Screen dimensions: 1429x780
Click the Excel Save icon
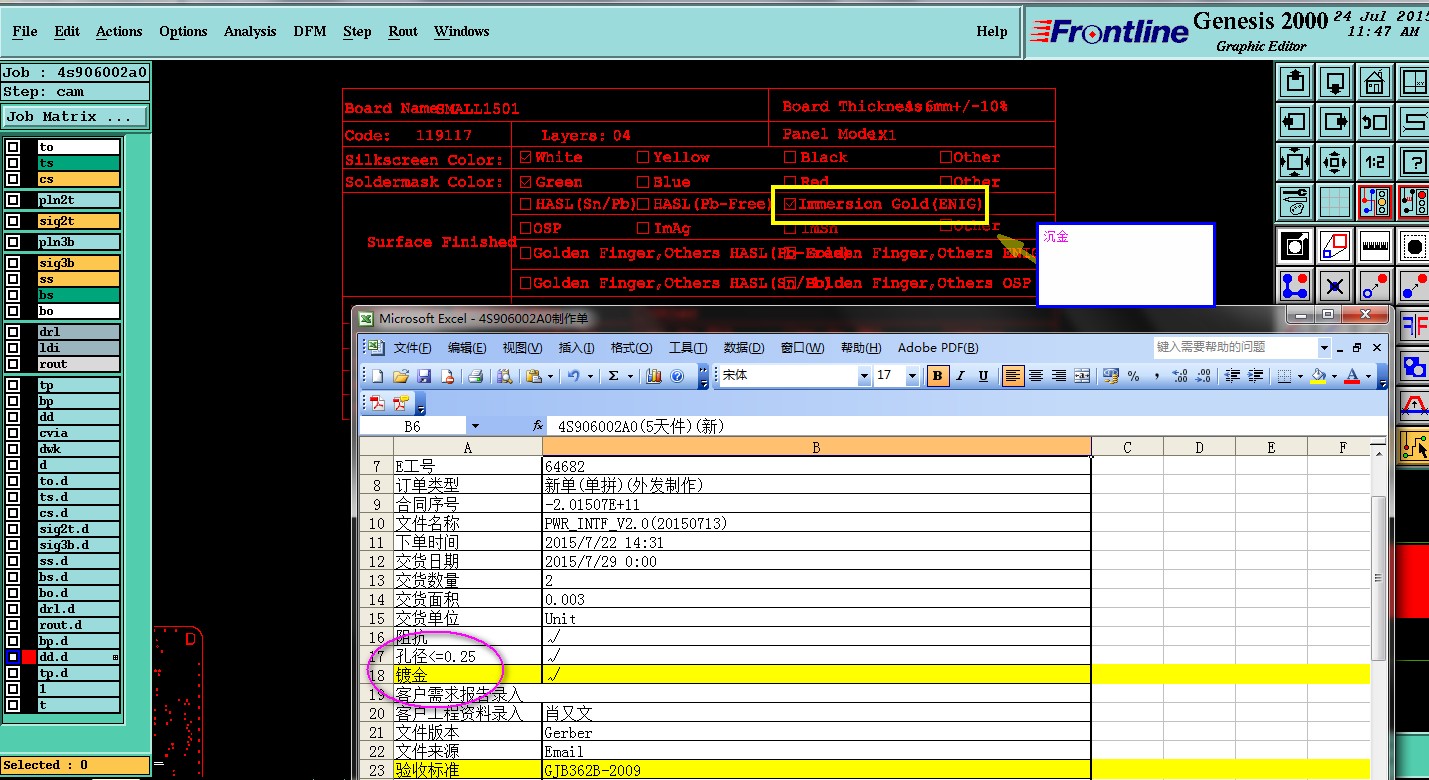coord(424,376)
